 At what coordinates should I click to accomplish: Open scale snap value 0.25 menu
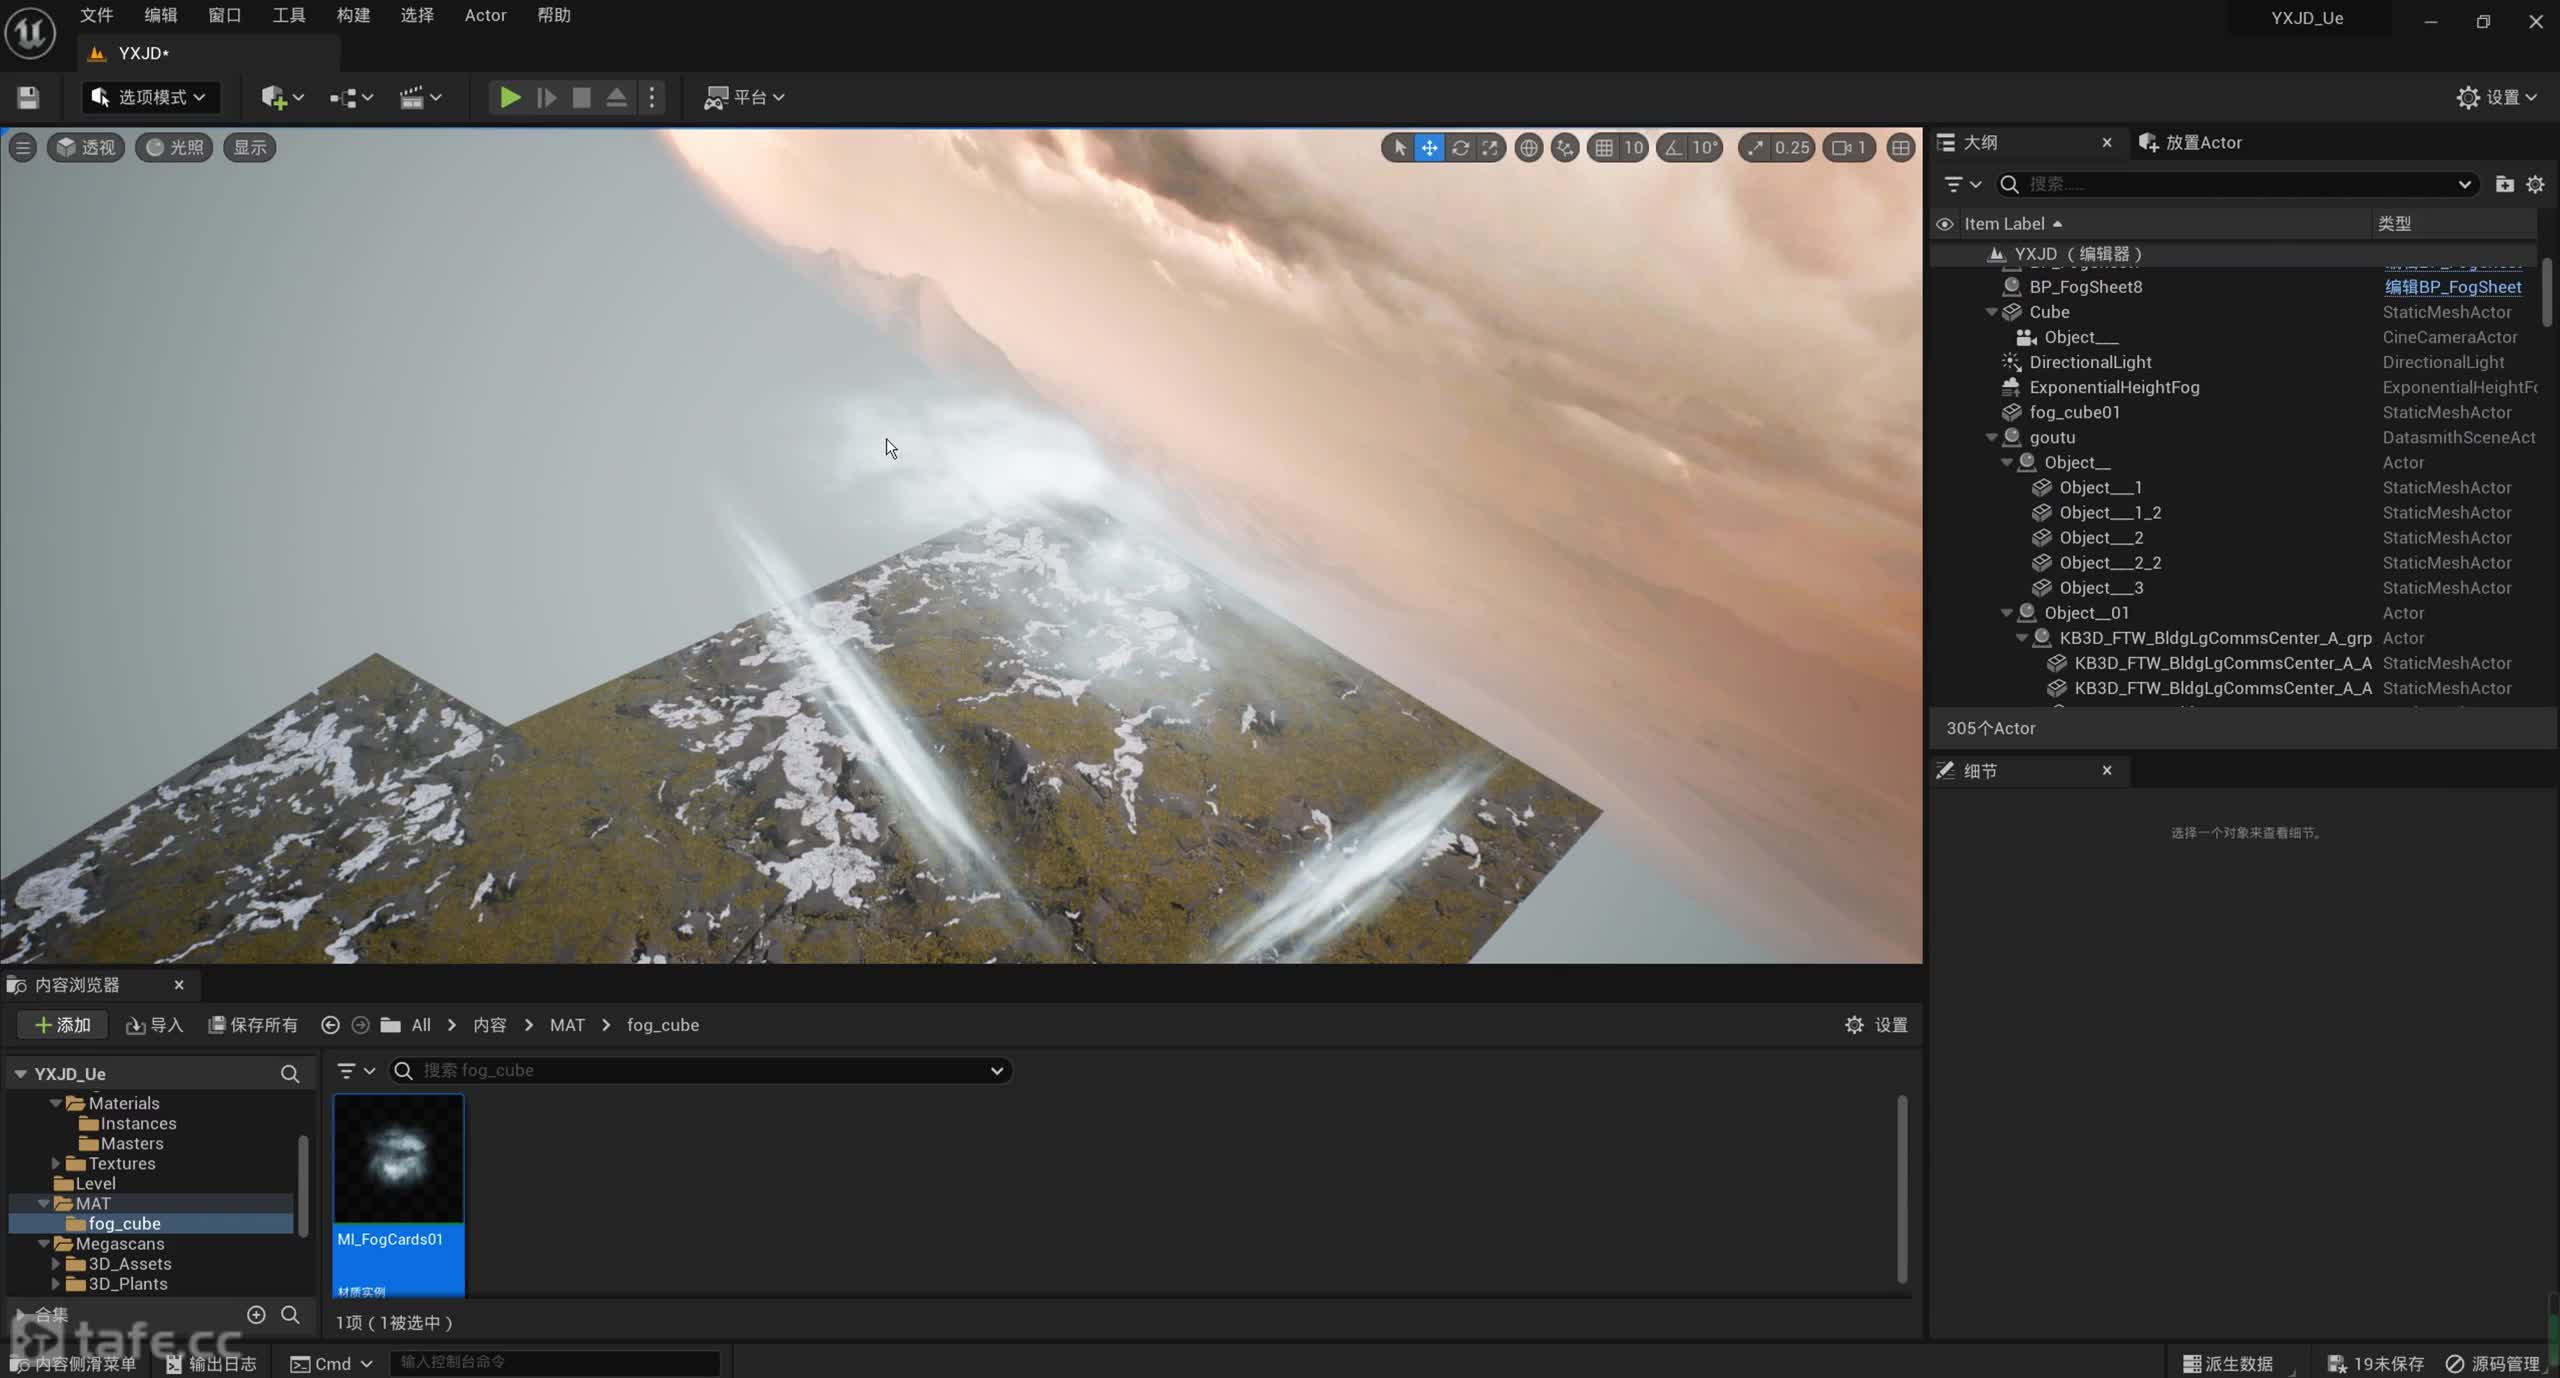tap(1792, 148)
